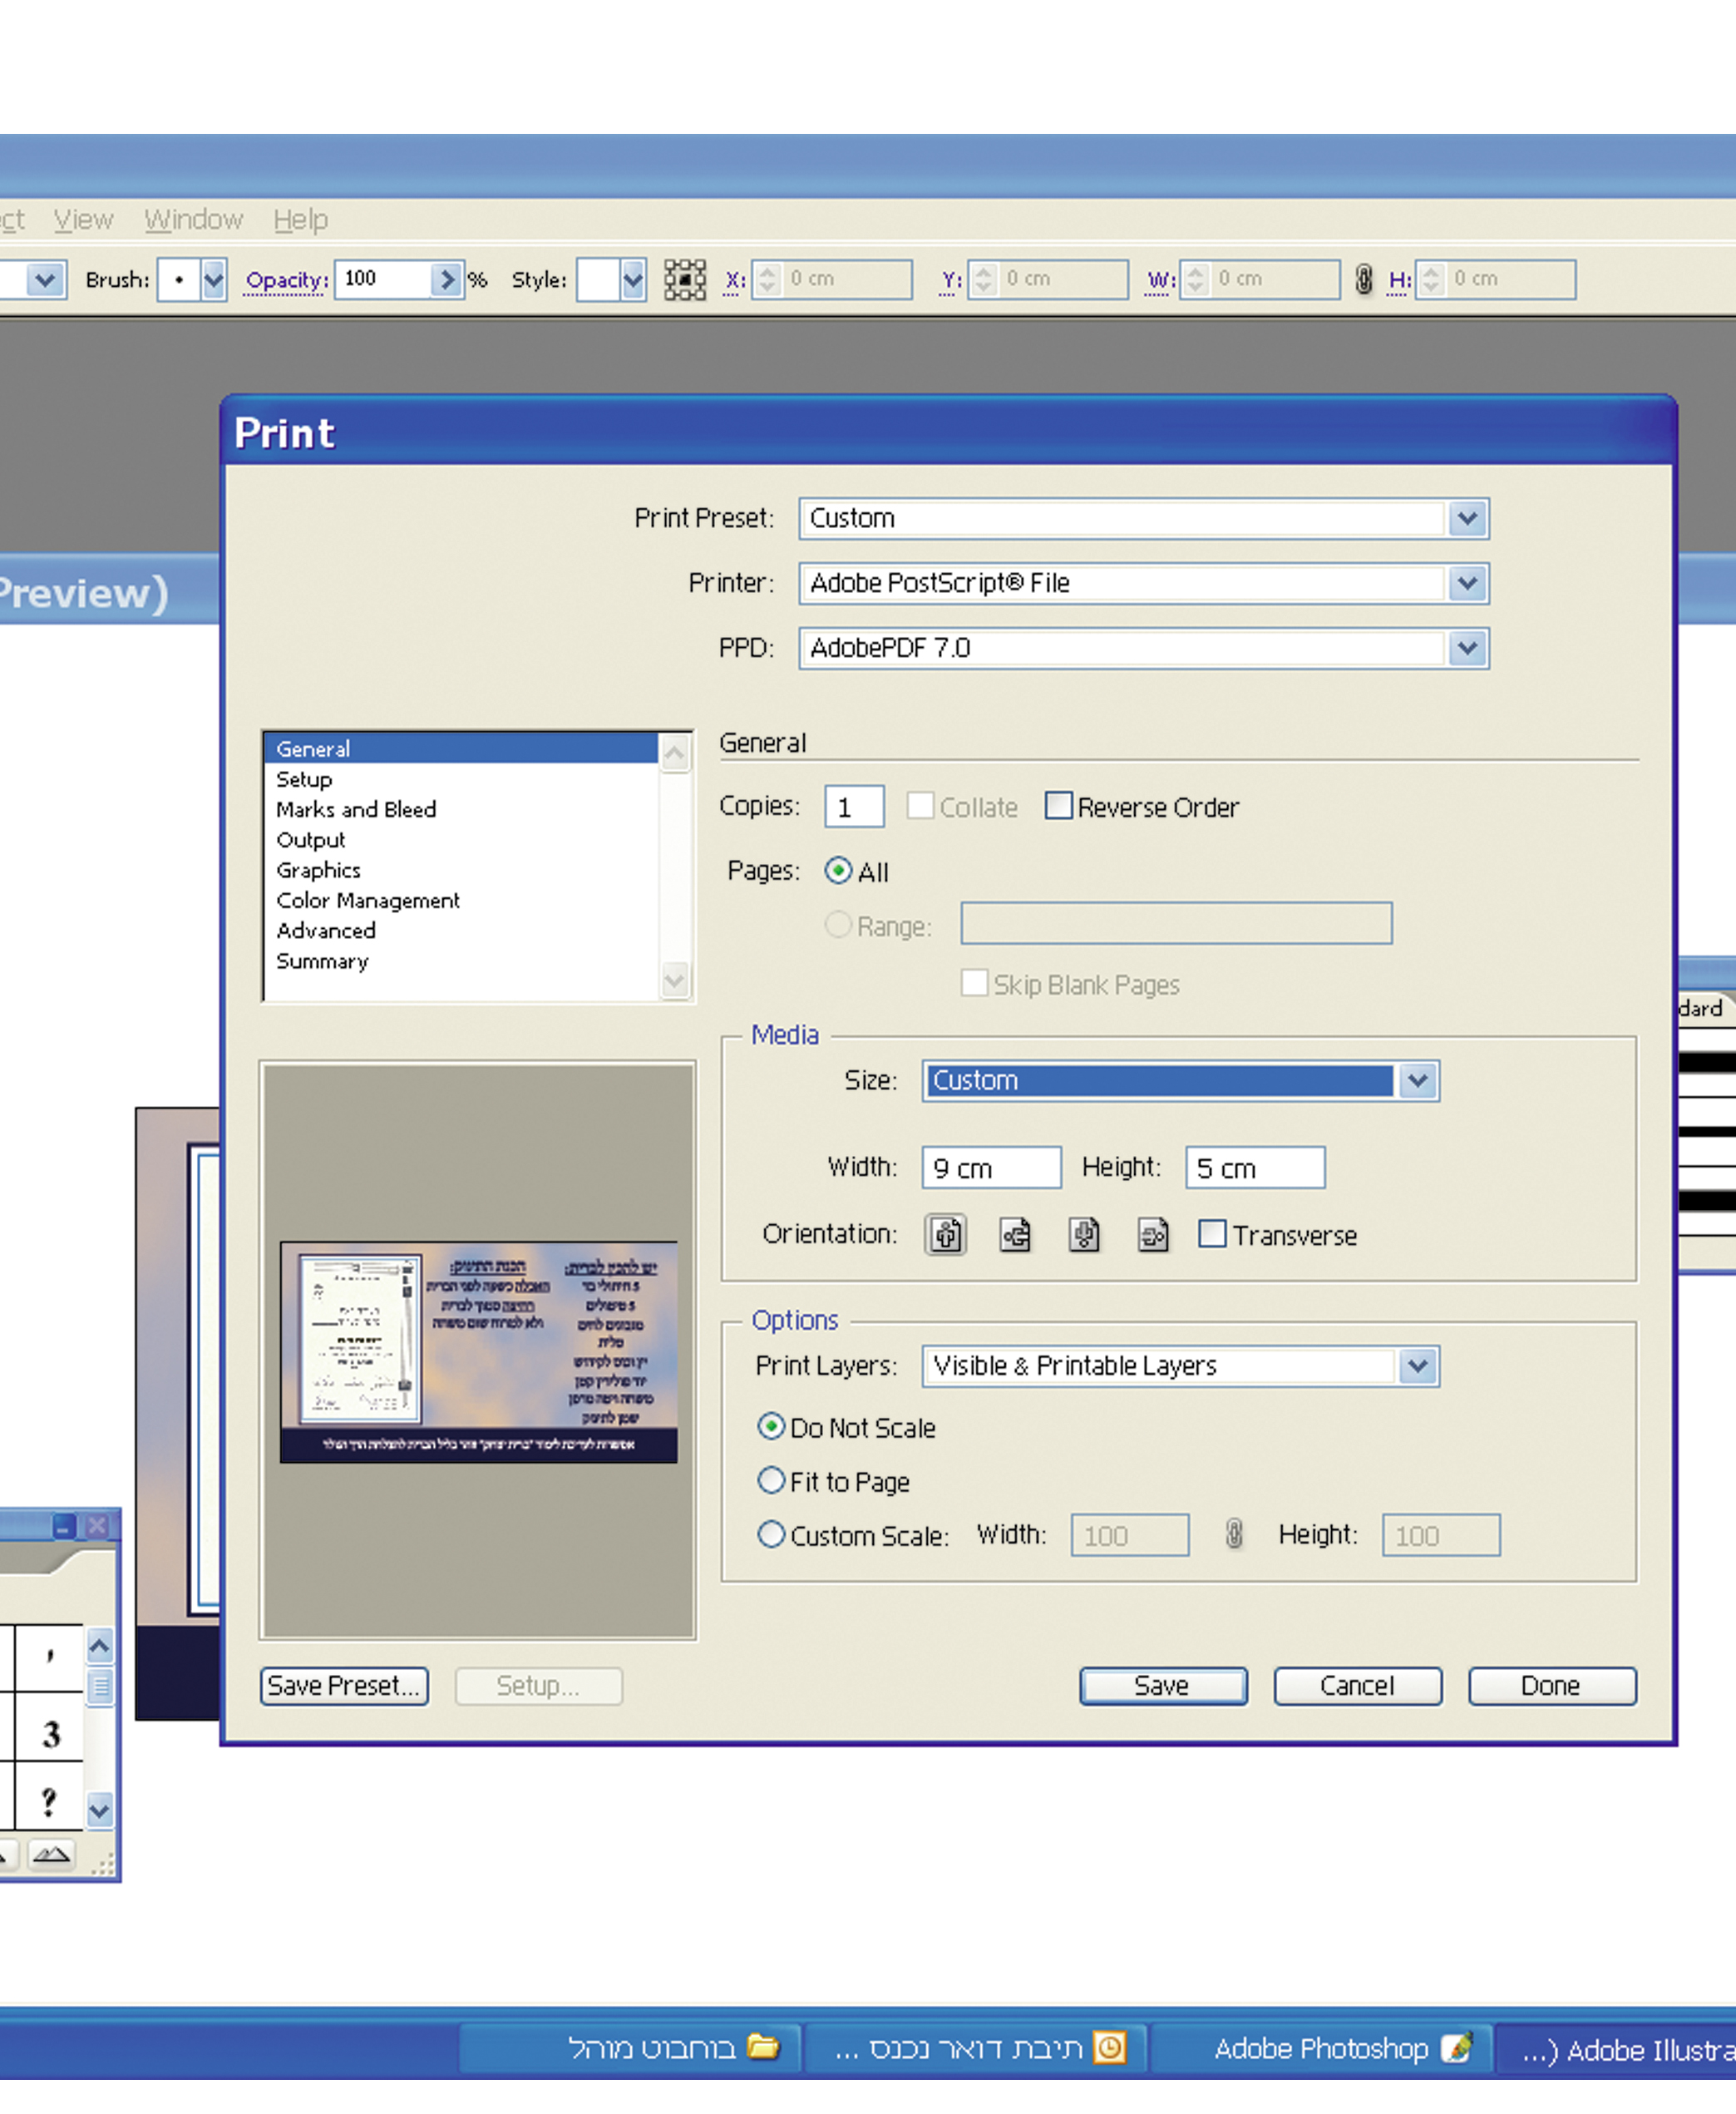Click the Opacity slider arrow
1736x2114 pixels.
(447, 279)
